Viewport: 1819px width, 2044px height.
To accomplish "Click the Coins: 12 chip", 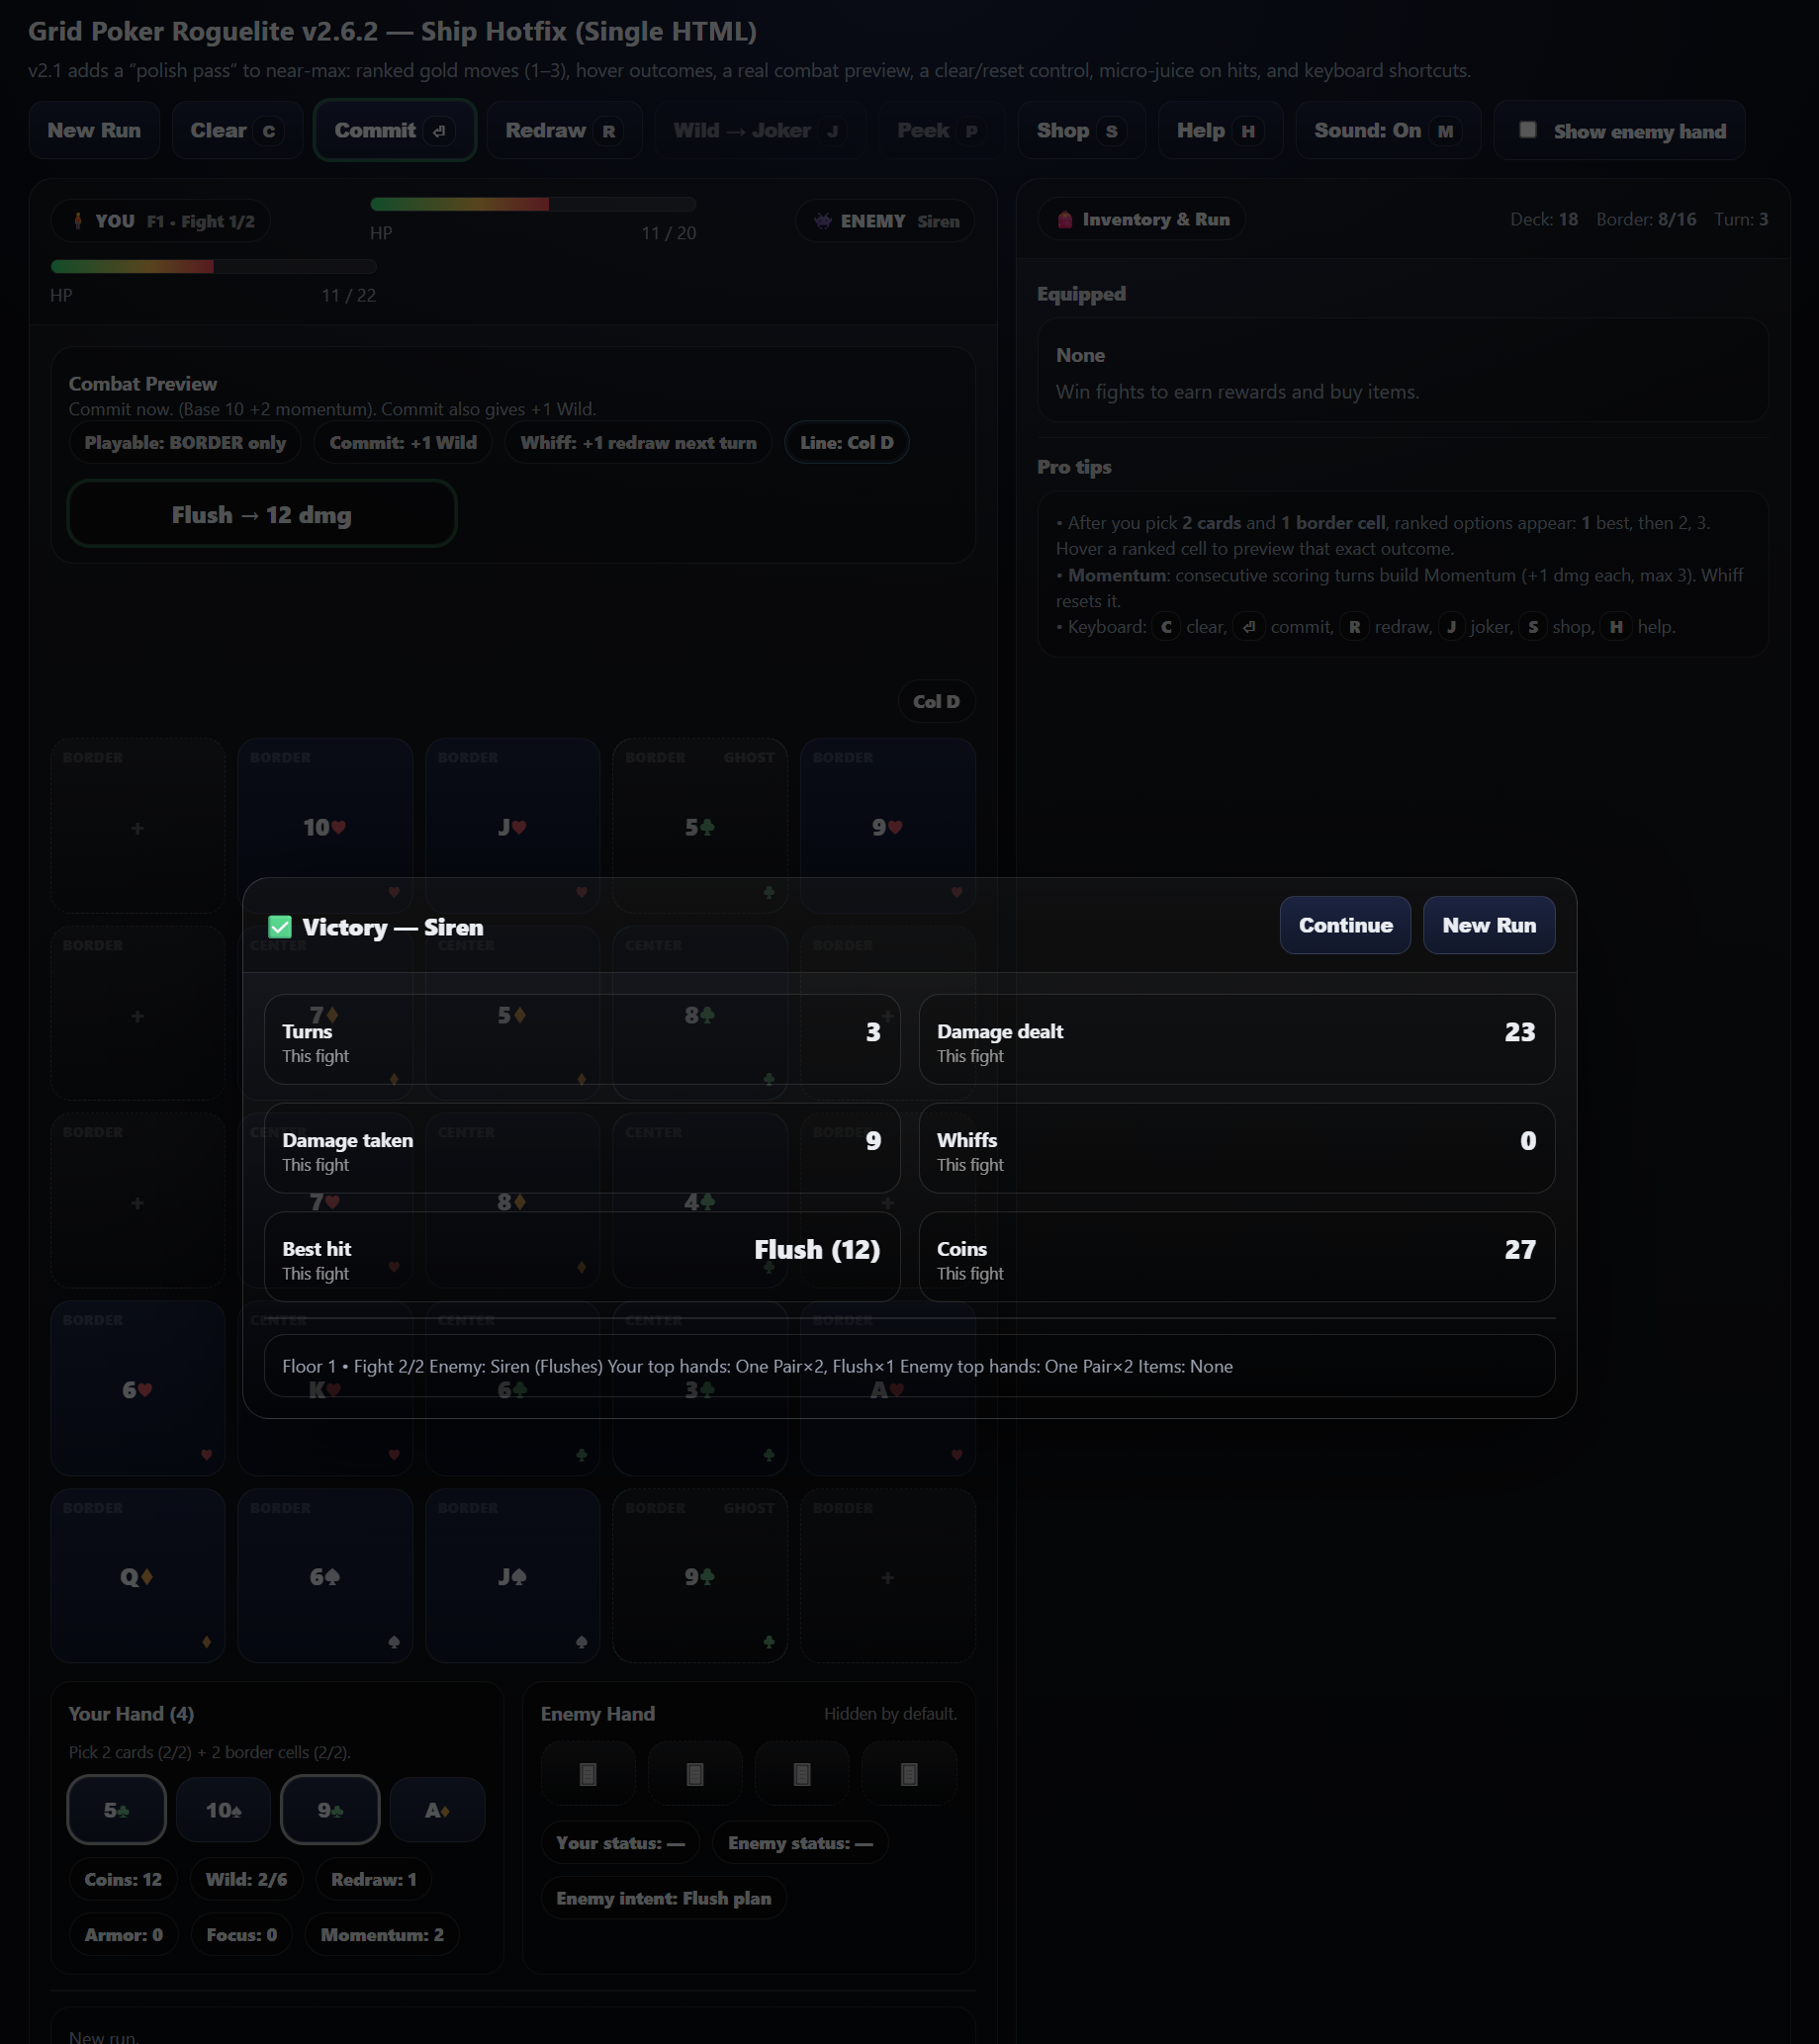I will pos(123,1879).
